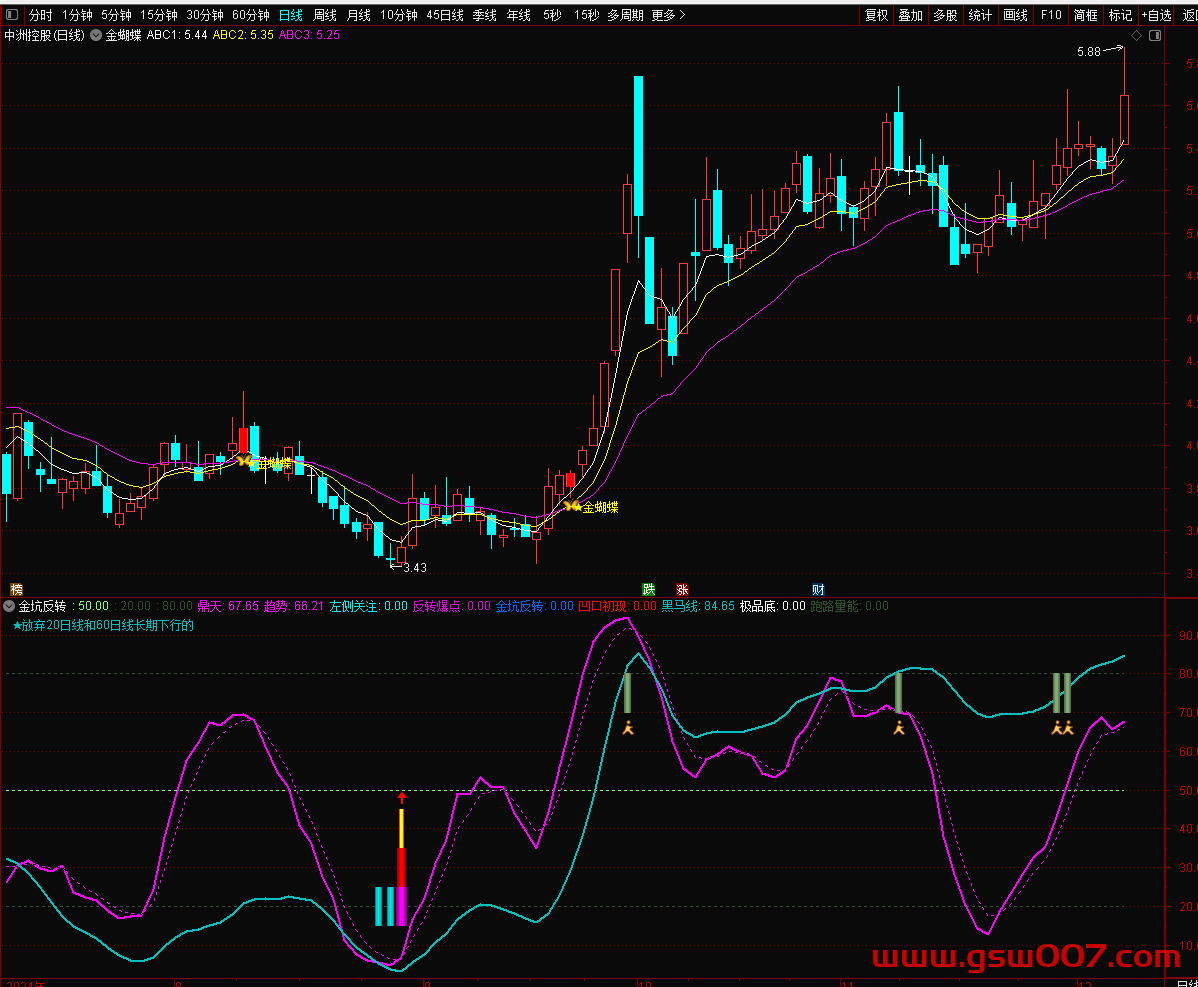Toggle the right side panel icon
This screenshot has height=987, width=1198.
[x=1155, y=36]
